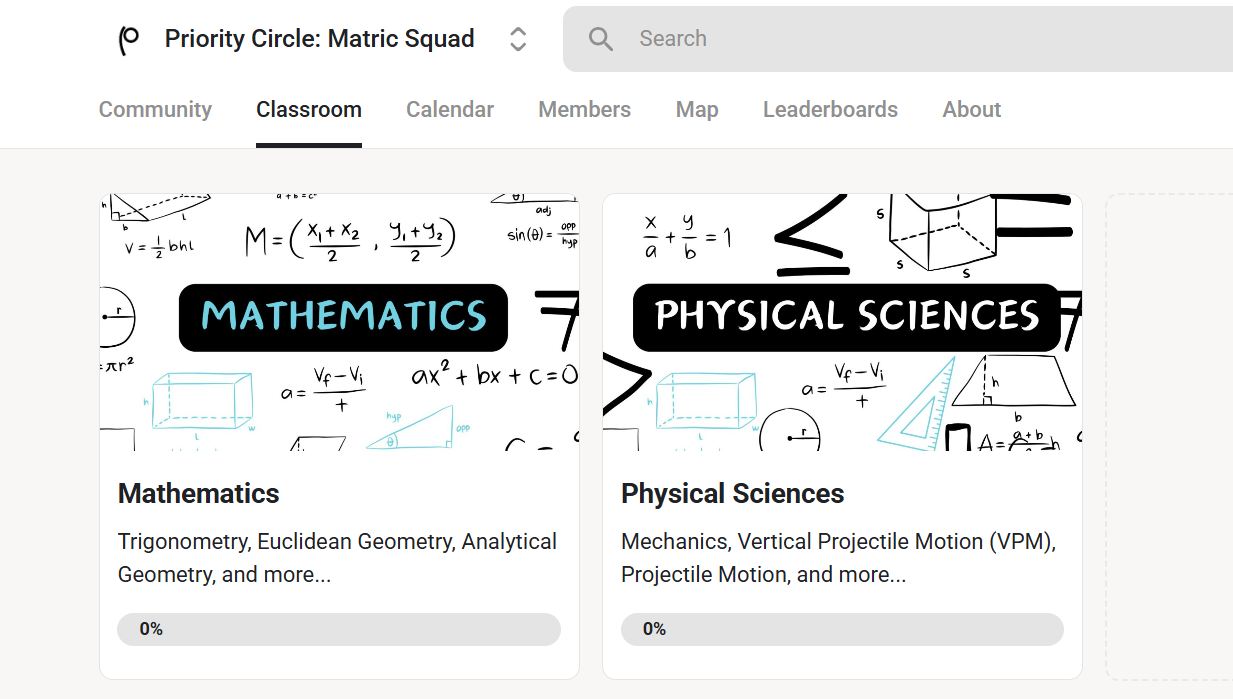Expand the group switcher chevron arrows
The height and width of the screenshot is (699, 1233).
point(518,39)
